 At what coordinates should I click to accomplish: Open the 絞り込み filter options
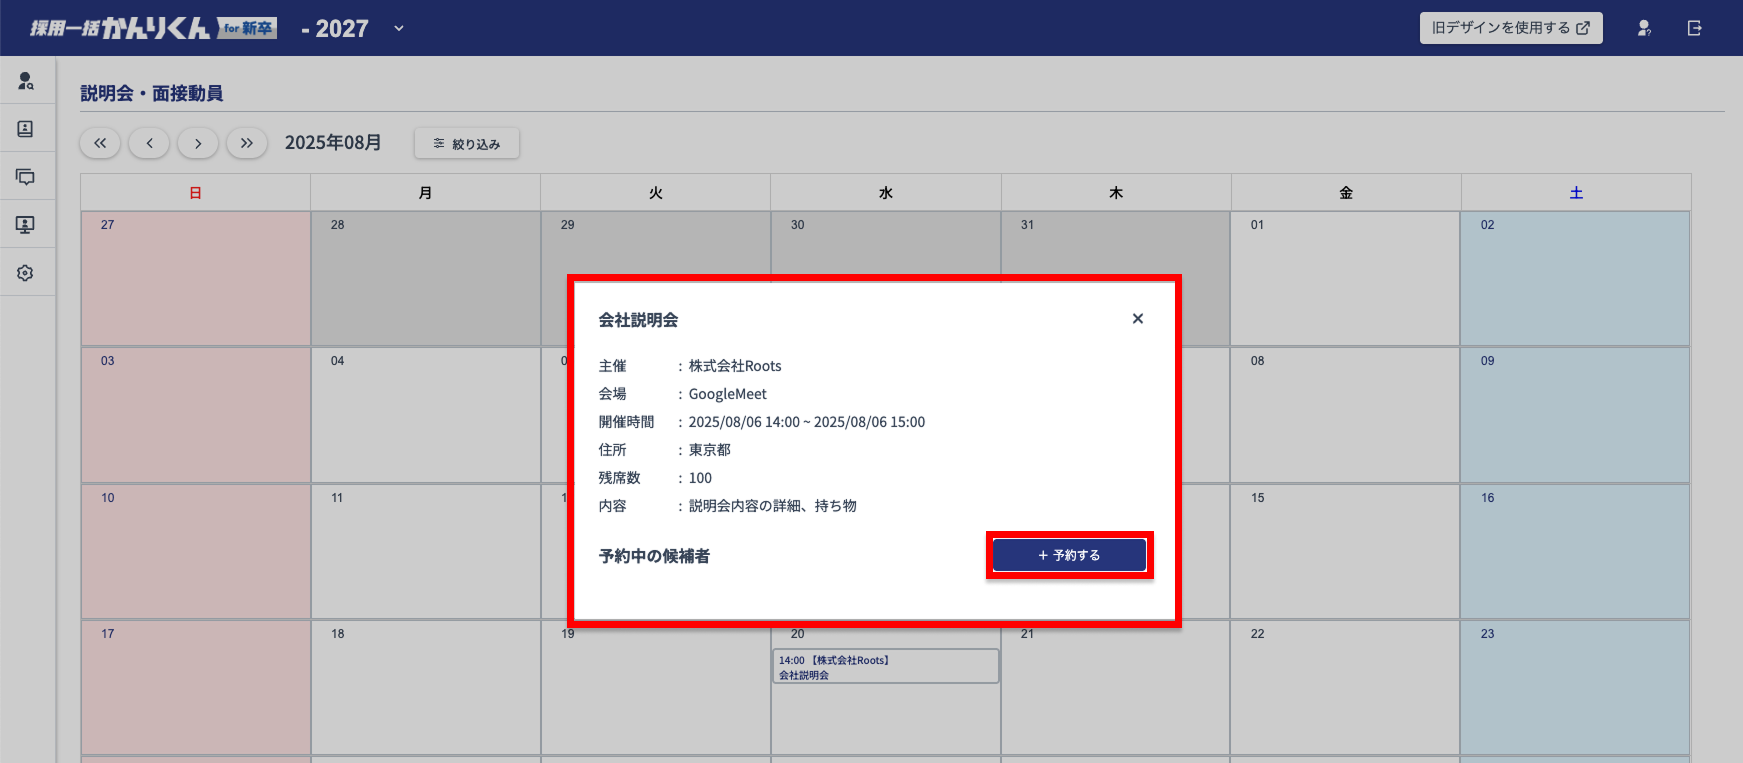pos(467,144)
